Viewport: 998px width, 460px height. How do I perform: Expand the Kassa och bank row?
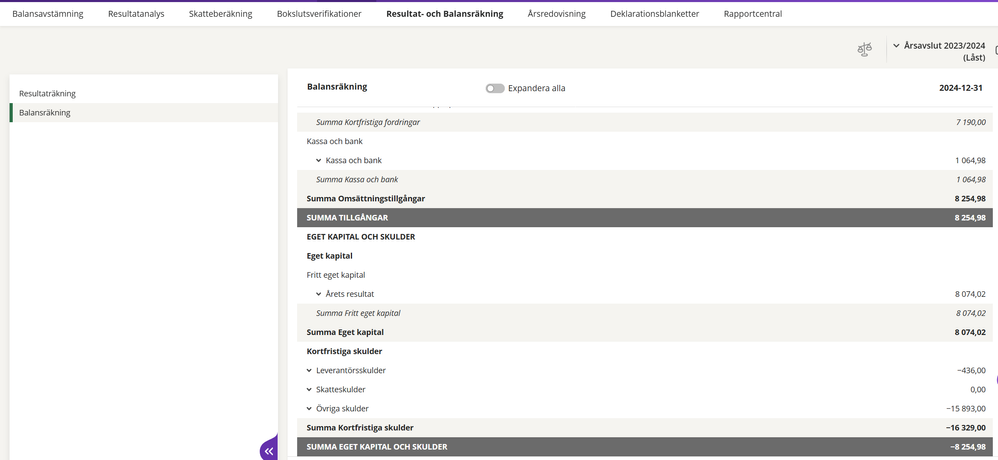(x=319, y=160)
